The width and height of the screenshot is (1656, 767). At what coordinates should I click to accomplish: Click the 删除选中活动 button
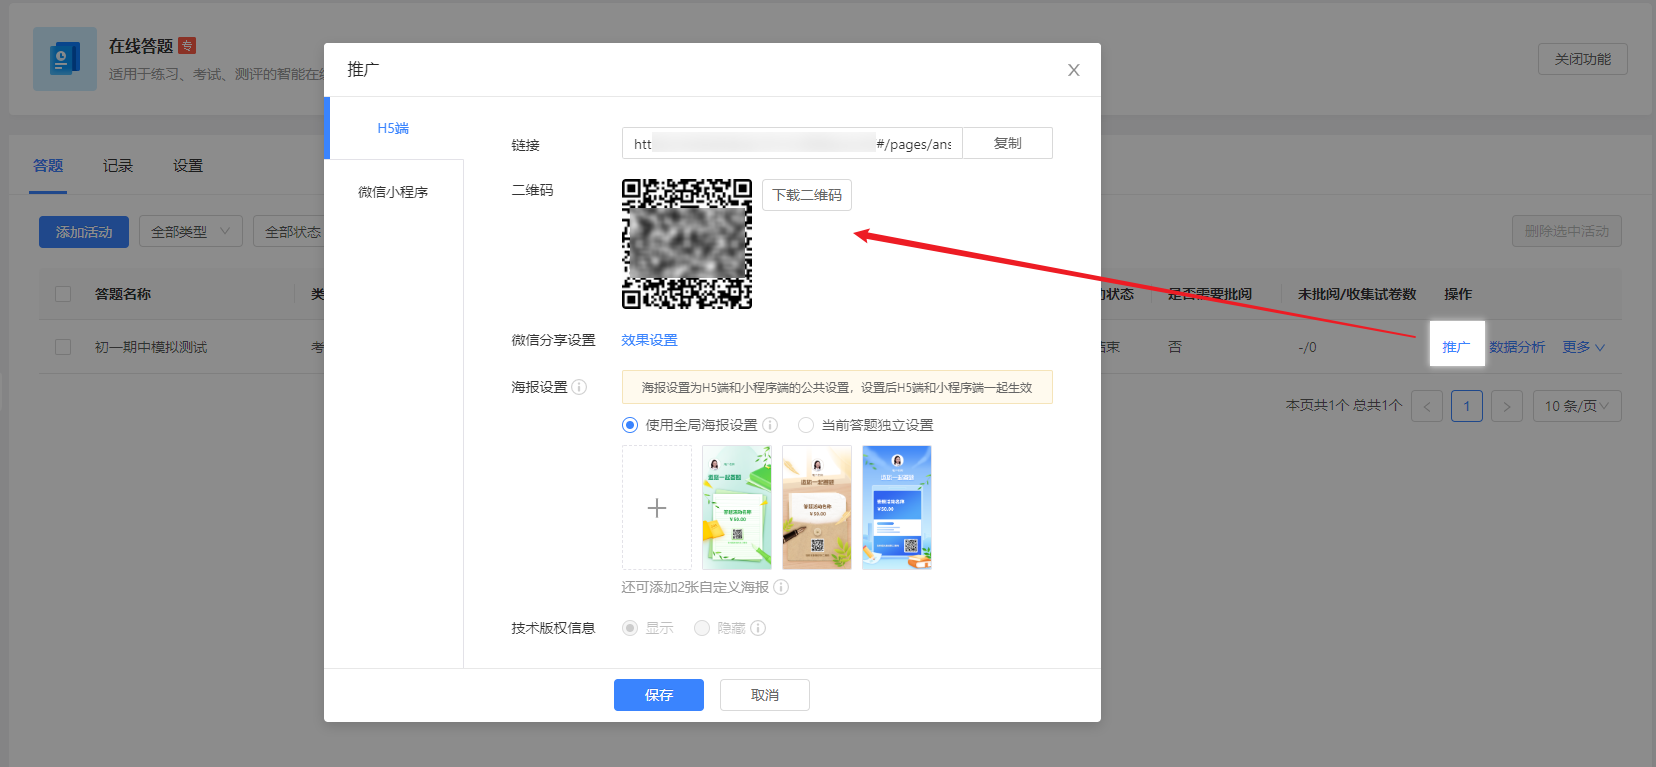tap(1566, 232)
